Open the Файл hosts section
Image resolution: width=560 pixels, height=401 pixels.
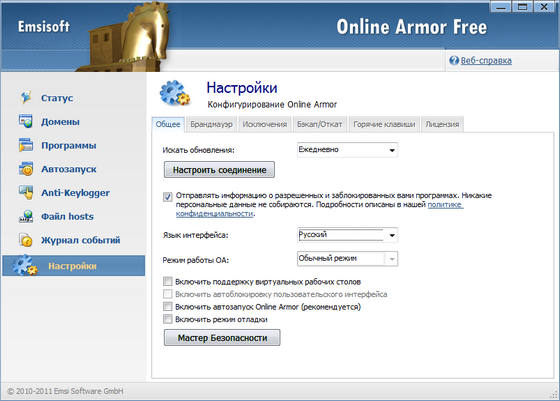pyautogui.click(x=67, y=216)
